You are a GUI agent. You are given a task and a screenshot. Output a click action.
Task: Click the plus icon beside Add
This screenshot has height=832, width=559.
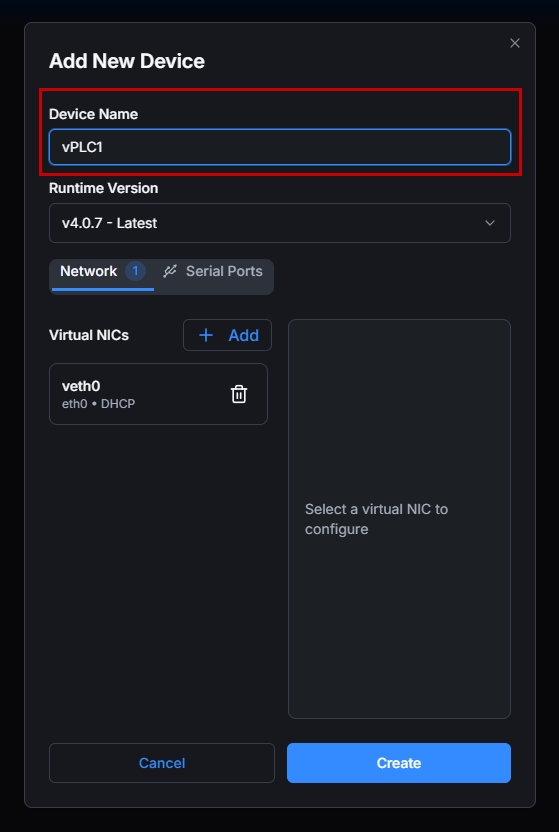tap(206, 335)
